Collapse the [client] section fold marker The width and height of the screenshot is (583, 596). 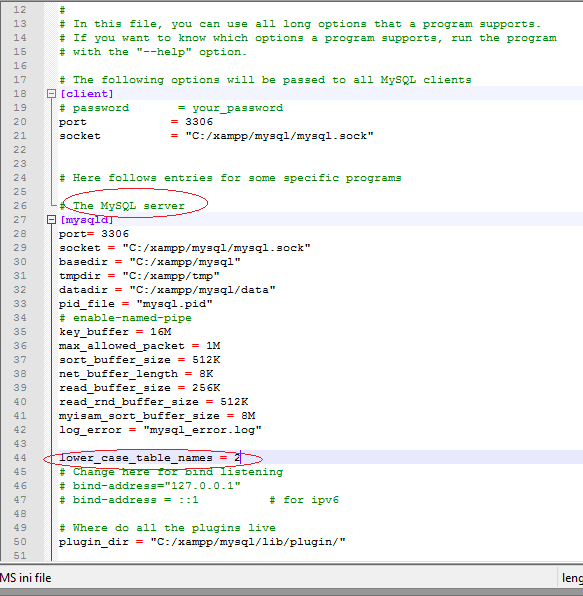(51, 94)
